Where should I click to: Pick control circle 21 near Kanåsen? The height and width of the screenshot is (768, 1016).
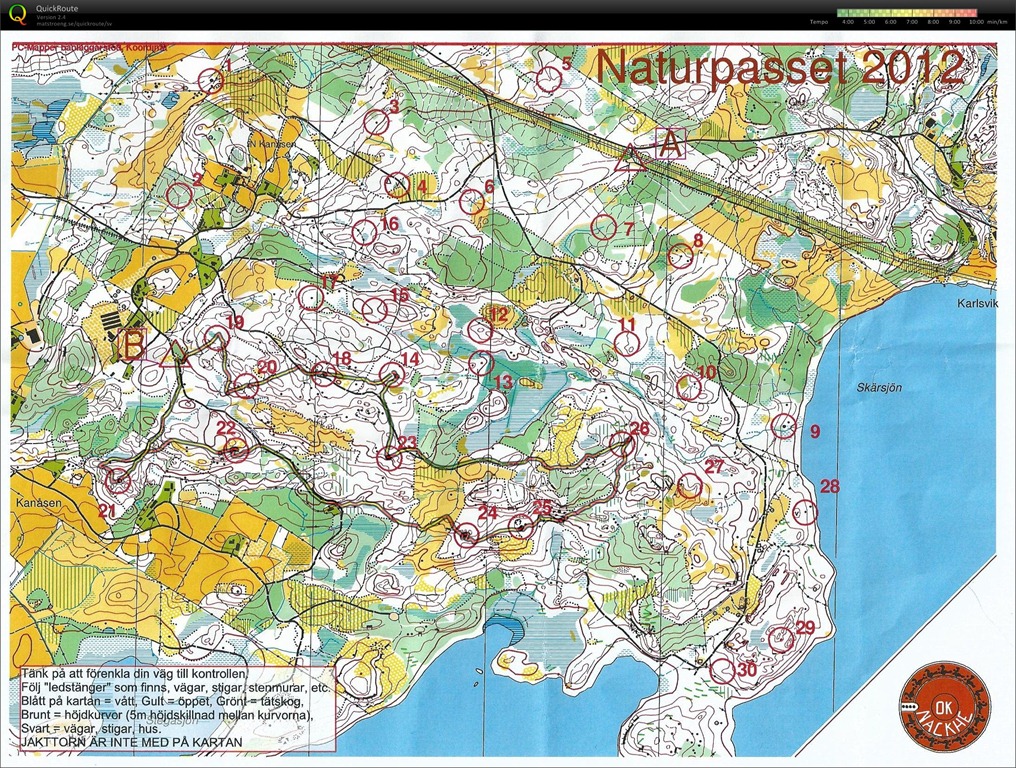(118, 481)
